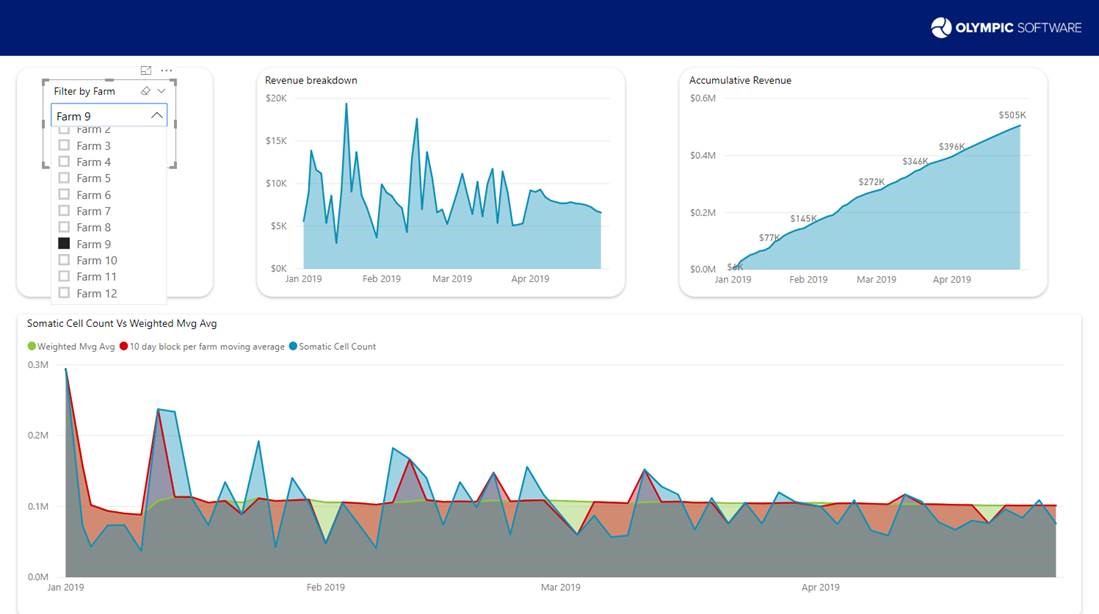This screenshot has height=614, width=1099.
Task: Clear selections with the eraser icon
Action: [x=145, y=91]
